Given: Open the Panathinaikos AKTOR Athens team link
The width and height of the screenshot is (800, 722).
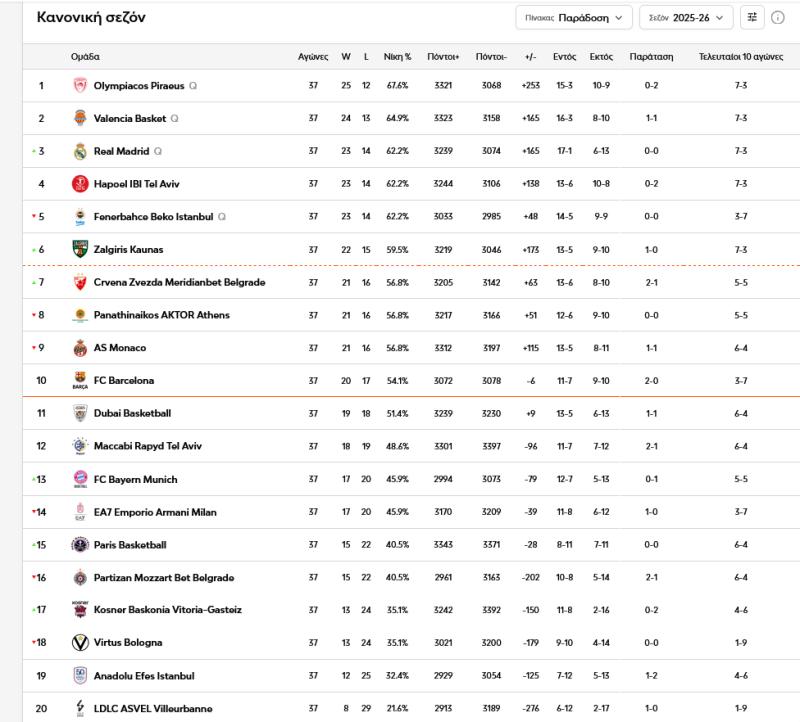Looking at the screenshot, I should 163,313.
